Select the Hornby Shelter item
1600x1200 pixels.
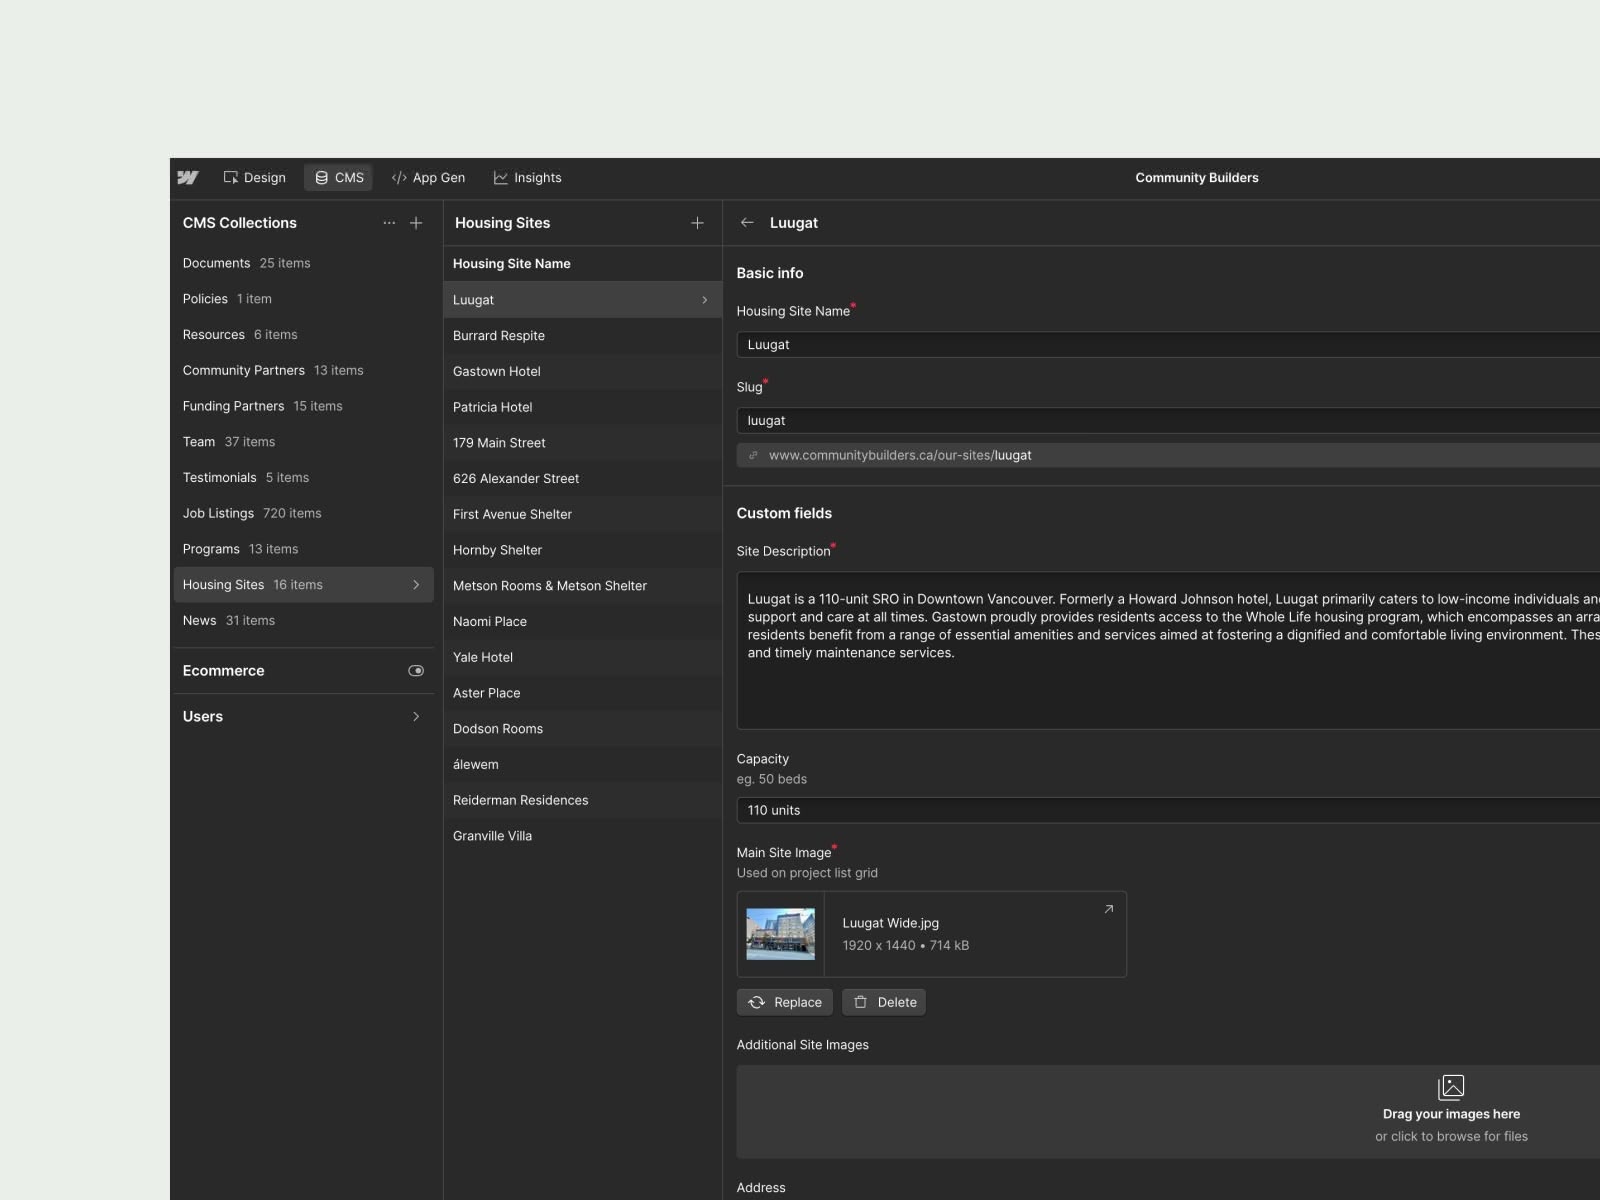[582, 550]
